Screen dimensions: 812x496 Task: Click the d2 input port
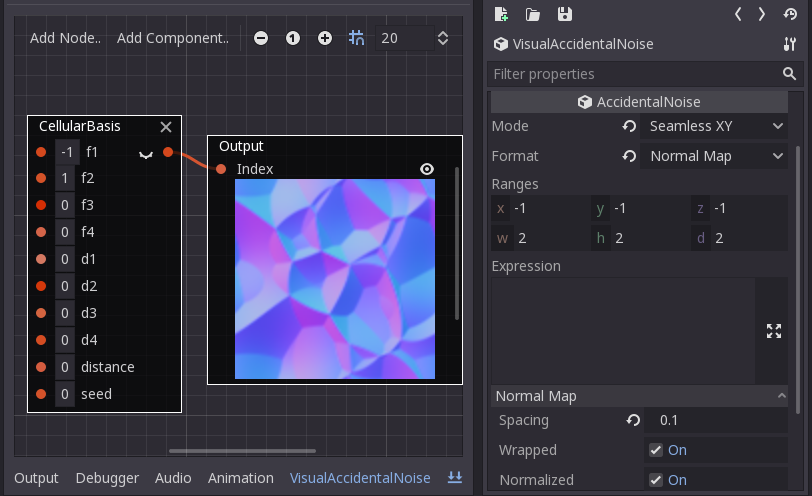coord(41,286)
